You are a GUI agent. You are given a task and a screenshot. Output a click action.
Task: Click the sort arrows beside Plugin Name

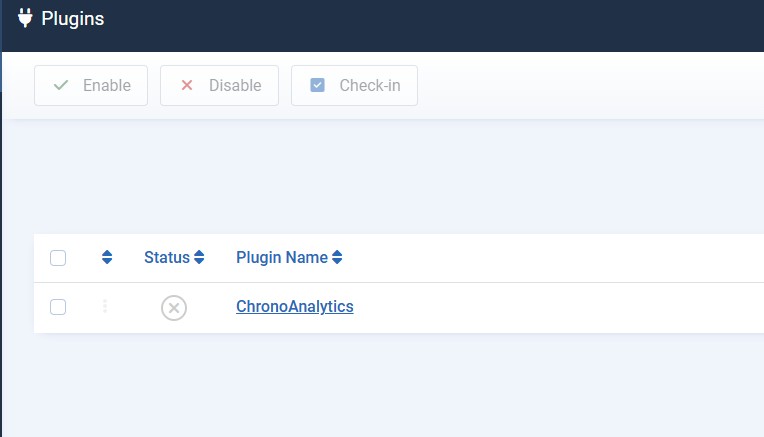click(x=337, y=258)
